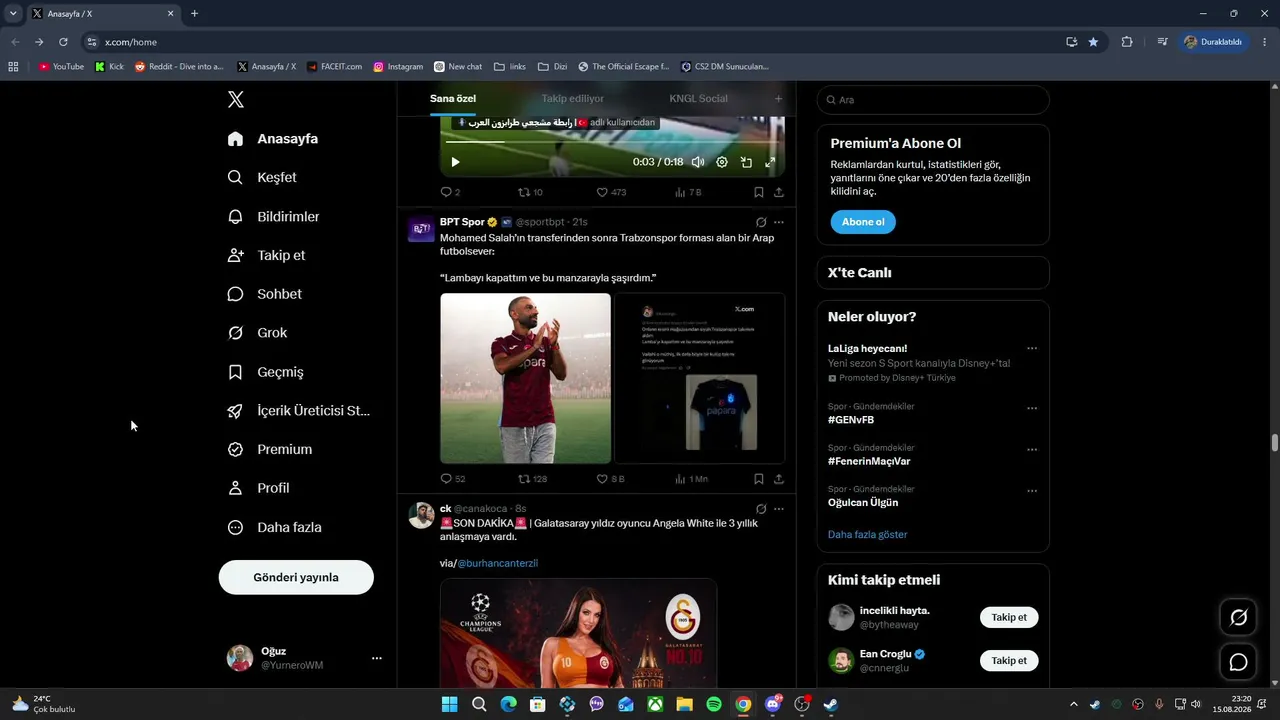Viewport: 1280px width, 720px height.
Task: Open more options on BPT Spor post
Action: pos(779,222)
